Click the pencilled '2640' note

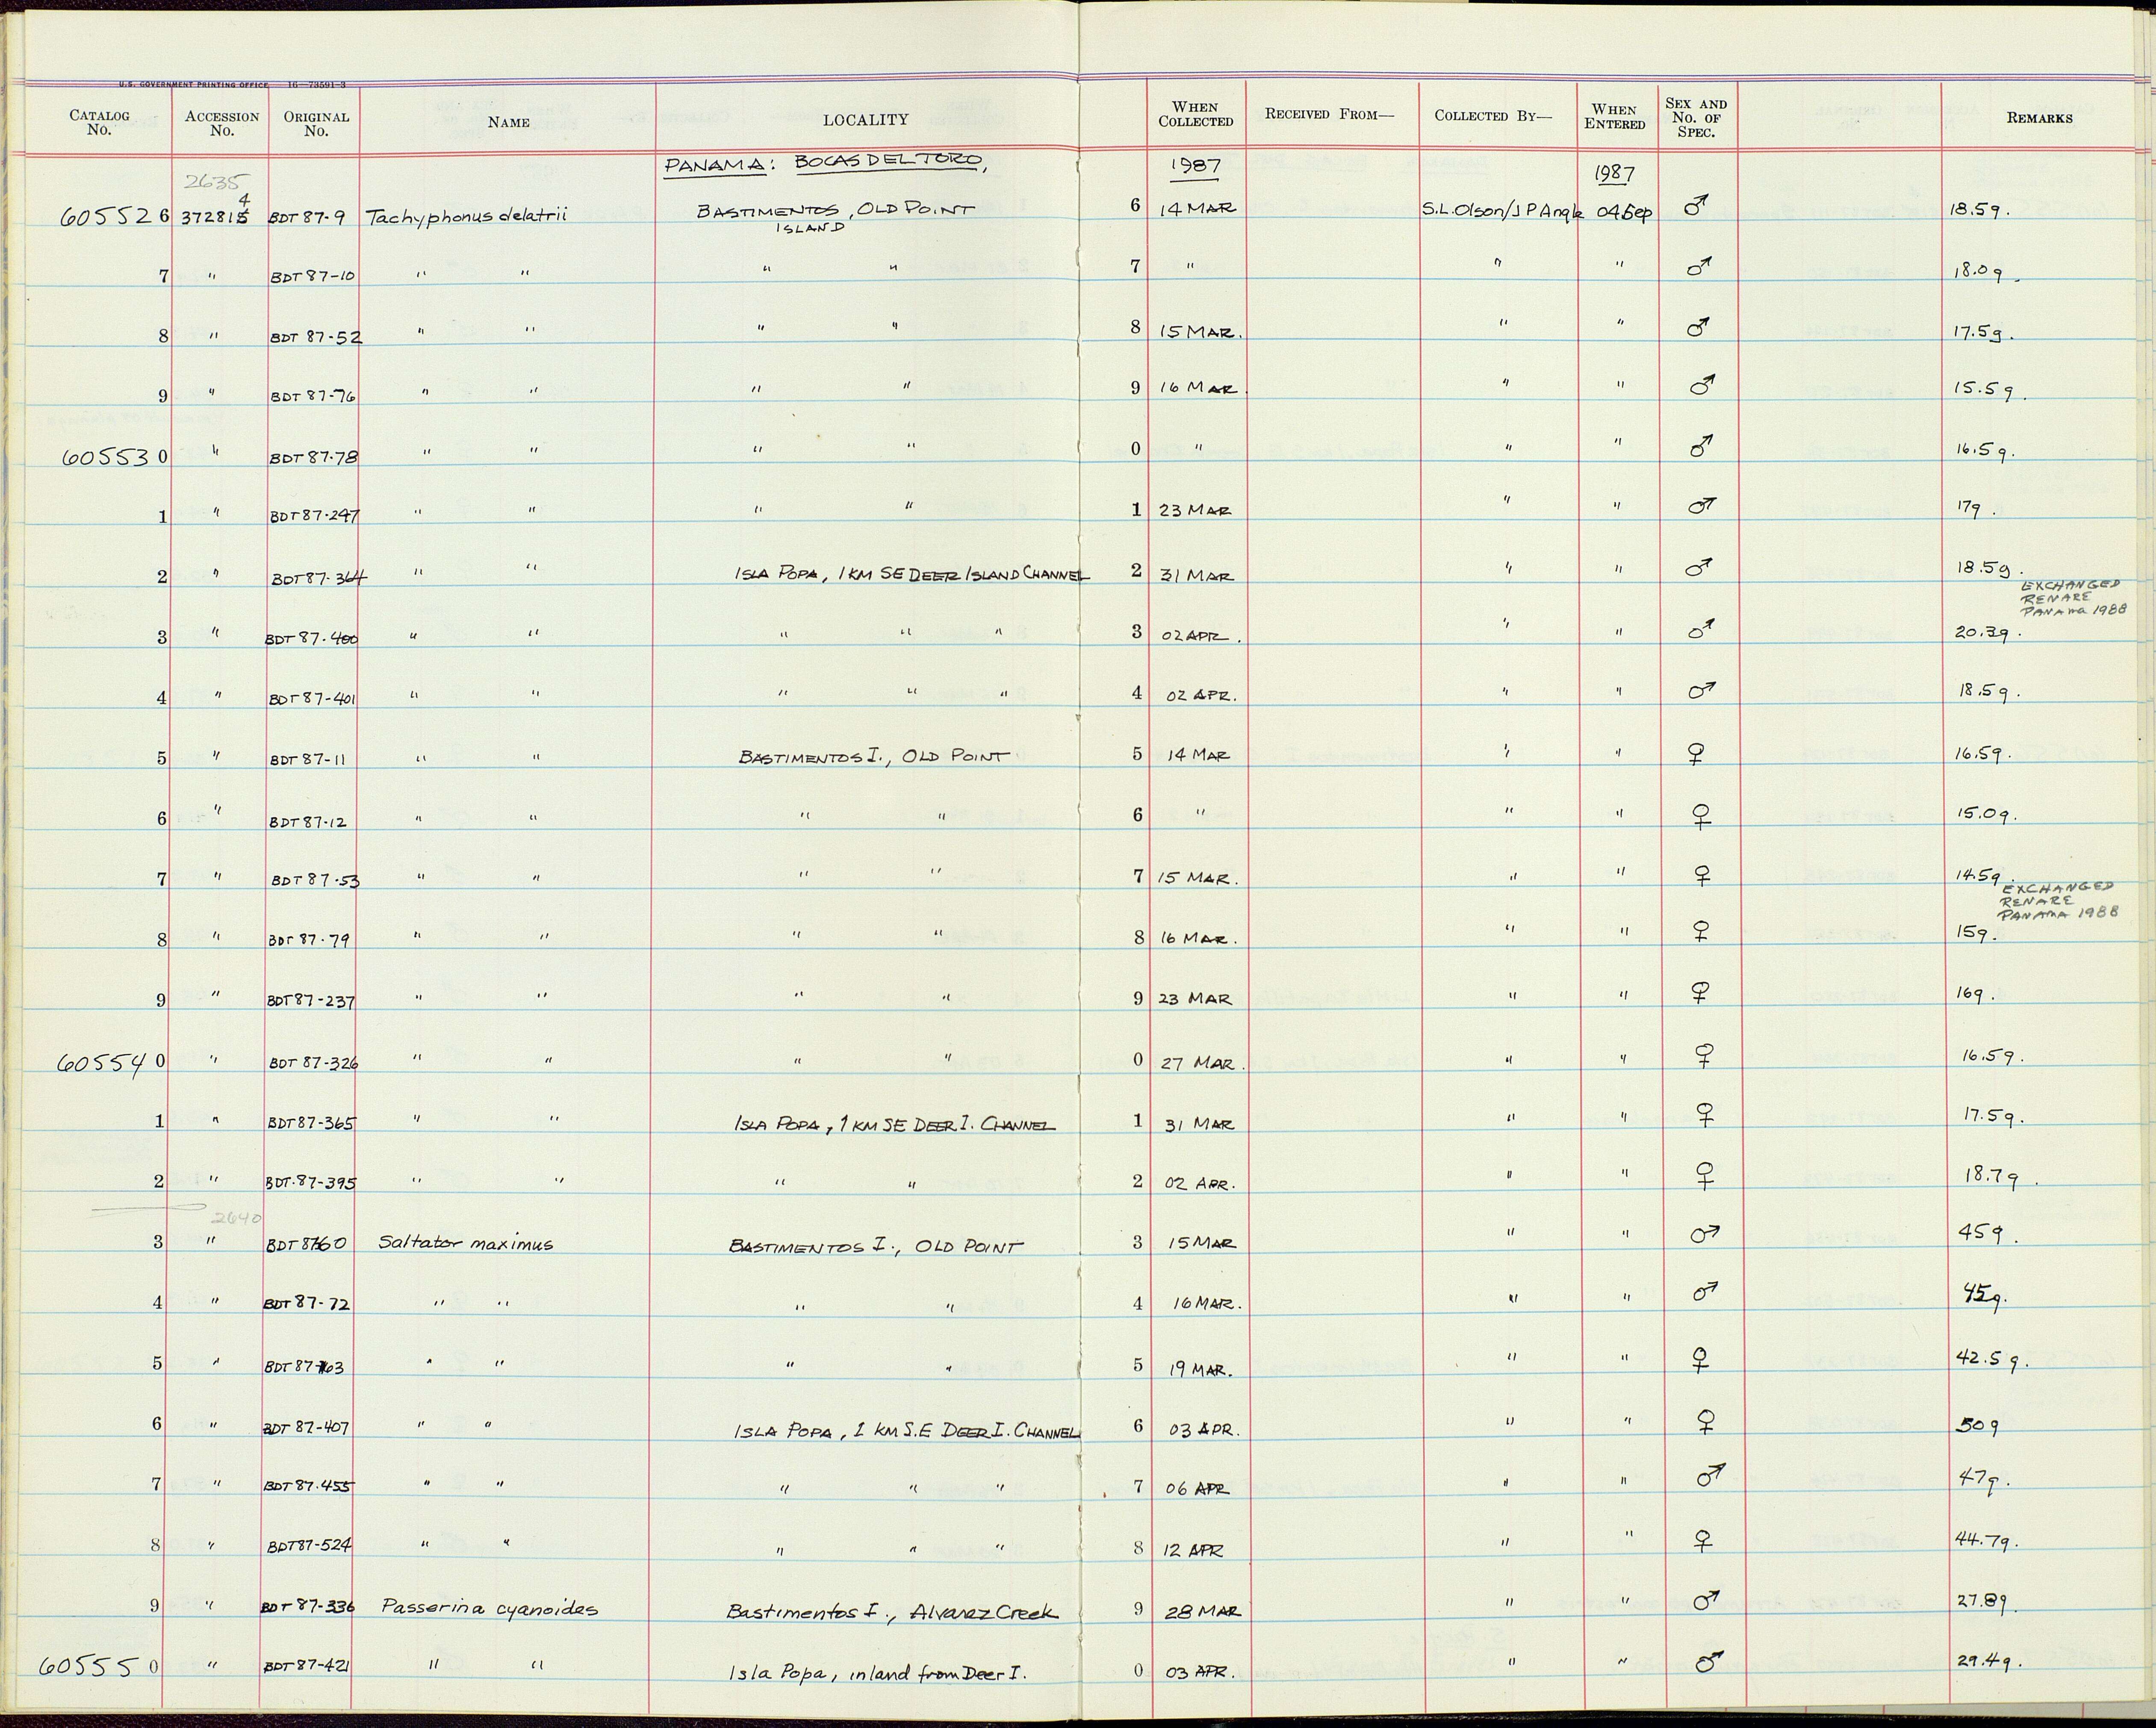click(237, 1219)
